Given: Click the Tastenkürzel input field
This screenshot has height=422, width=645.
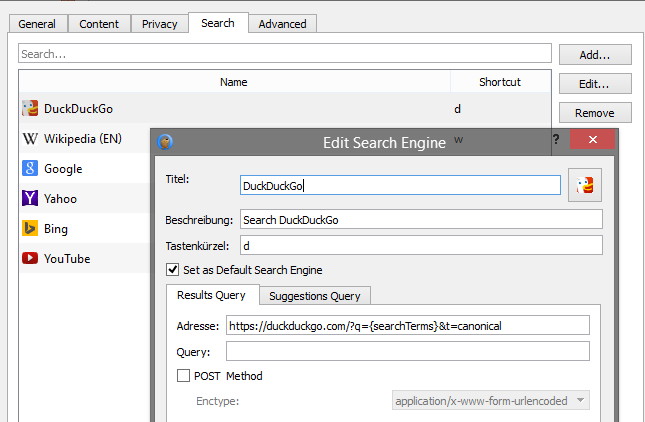Looking at the screenshot, I should [x=421, y=246].
